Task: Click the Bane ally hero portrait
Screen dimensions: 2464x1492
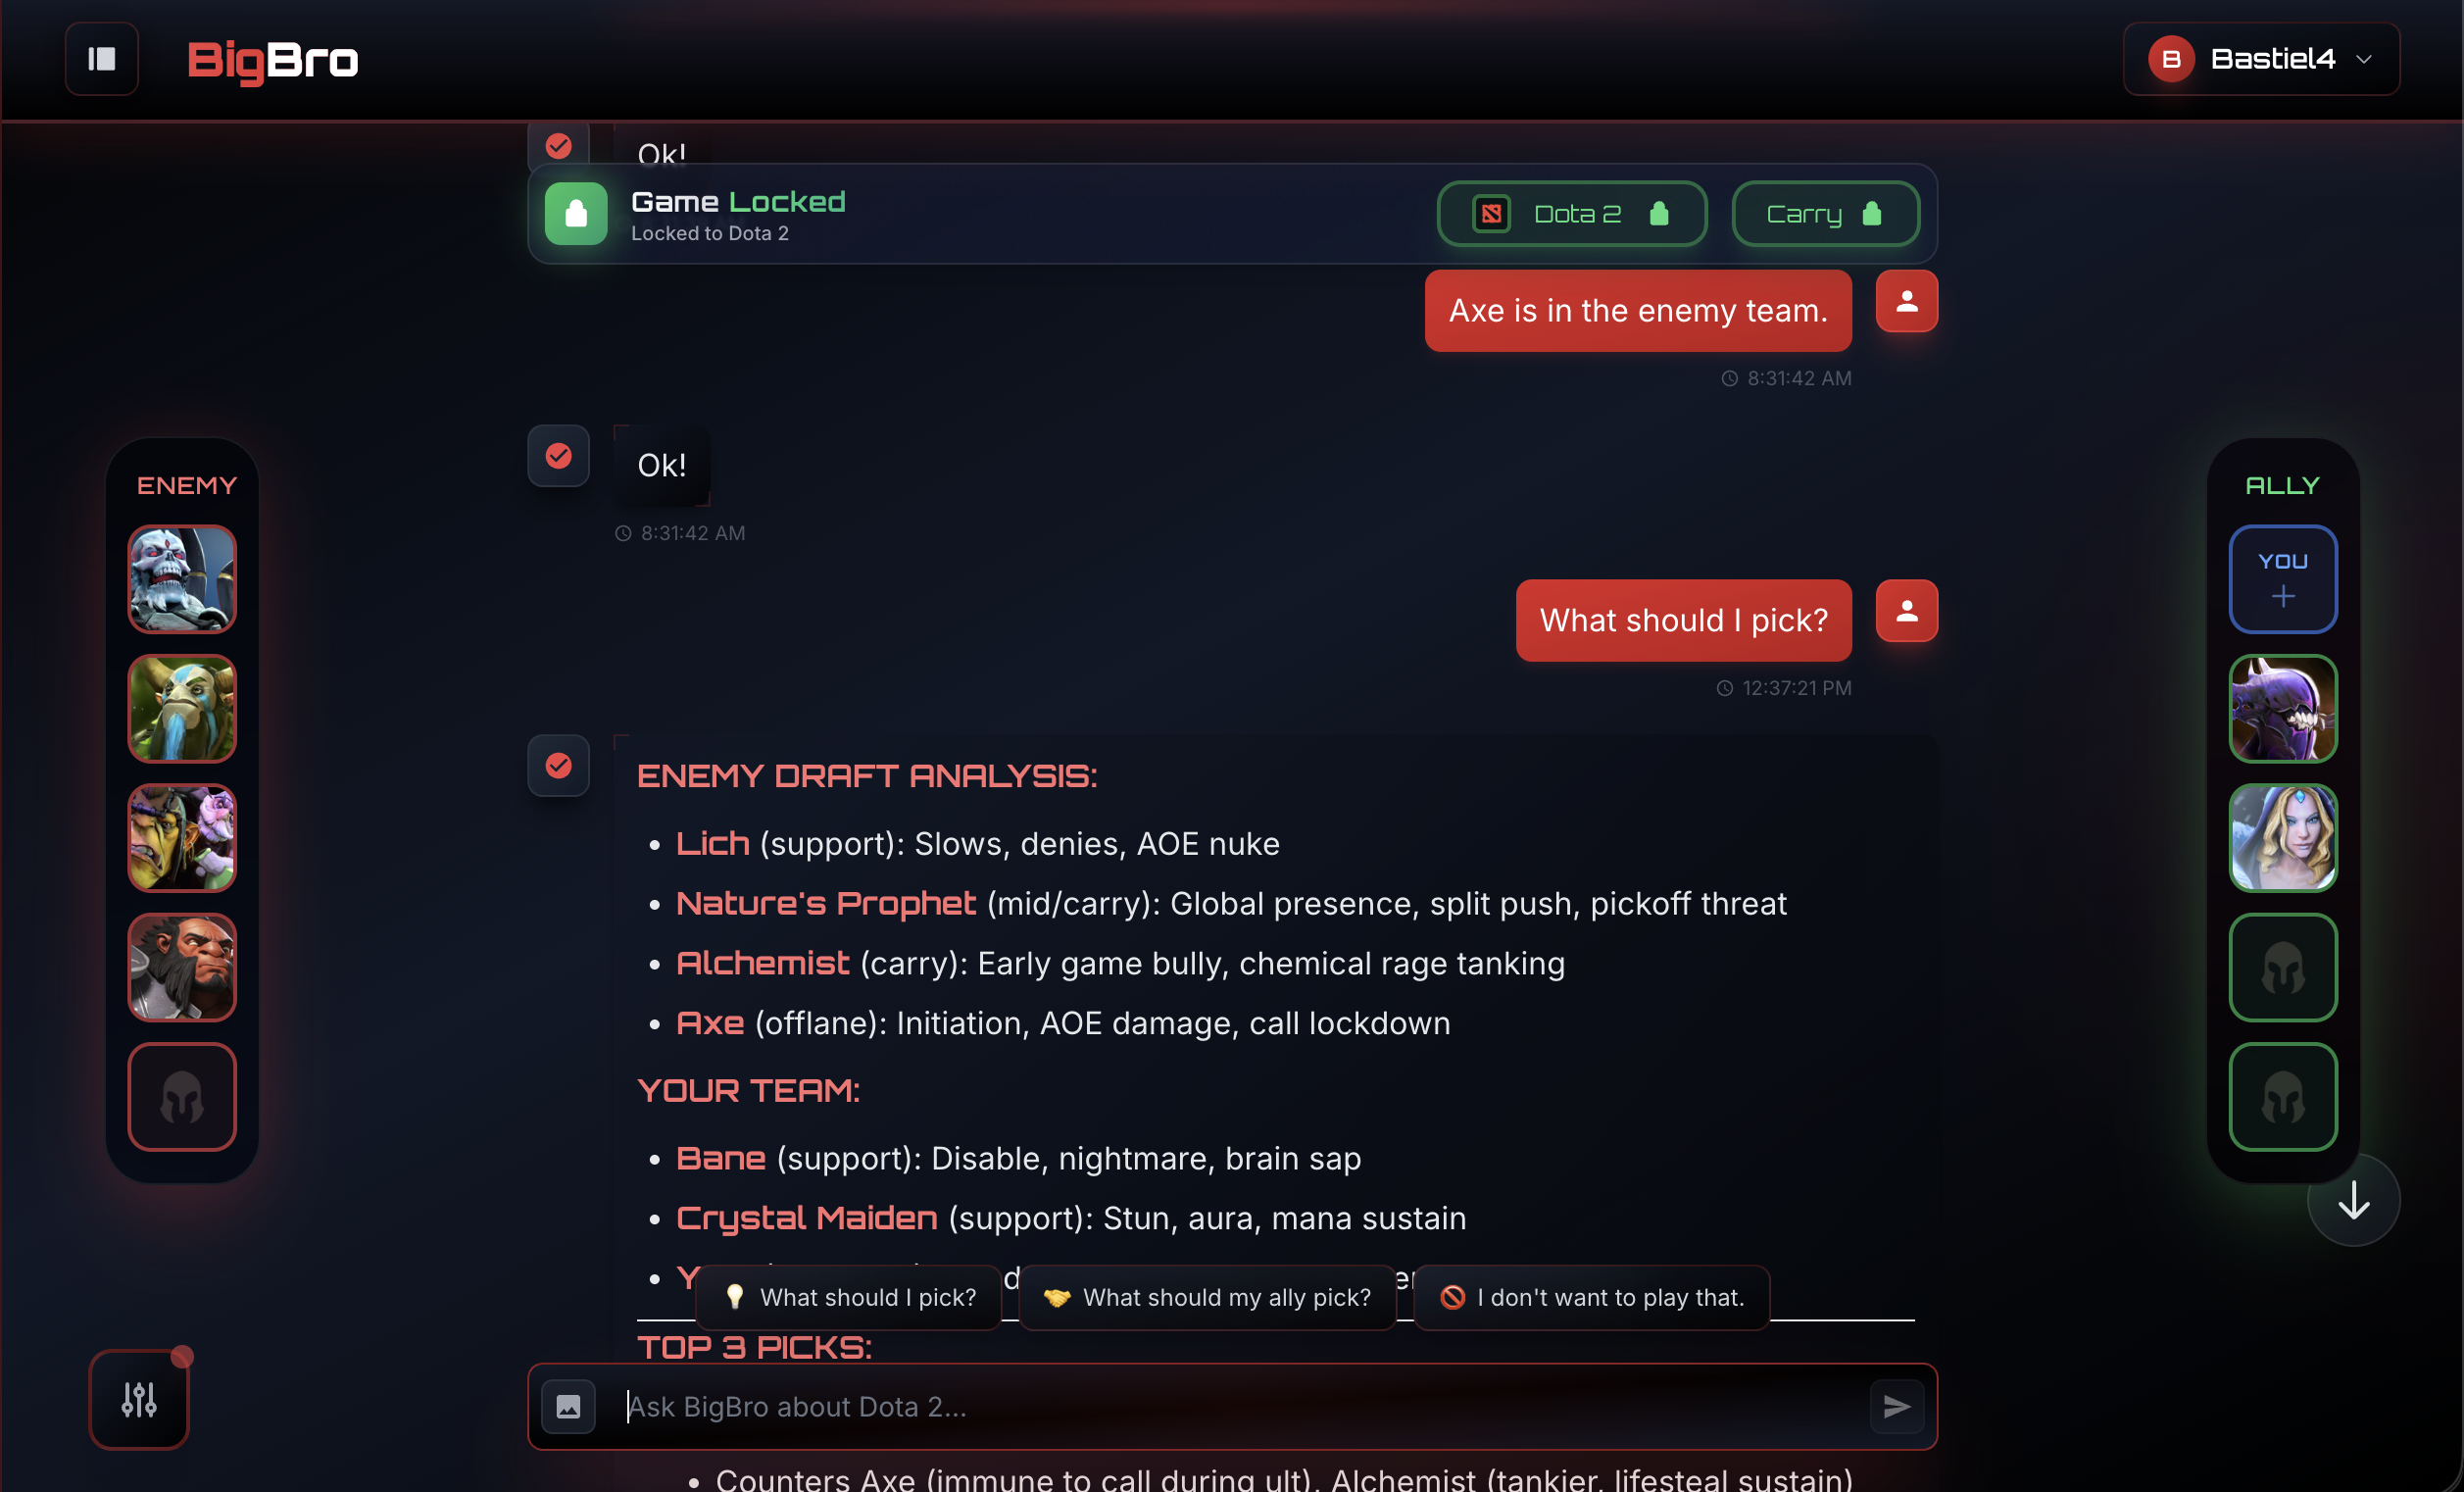Action: pyautogui.click(x=2283, y=708)
